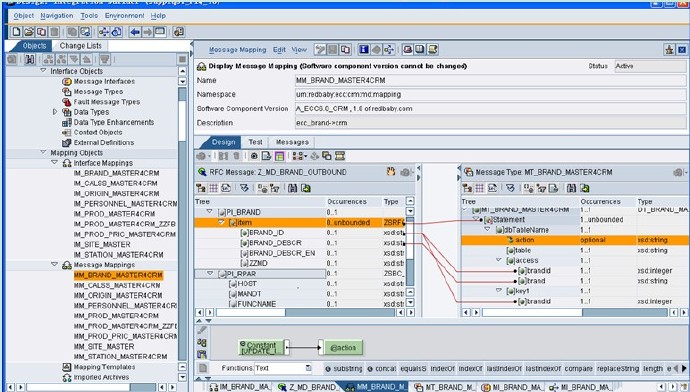
Task: Expand the Data Types node
Action: [55, 112]
